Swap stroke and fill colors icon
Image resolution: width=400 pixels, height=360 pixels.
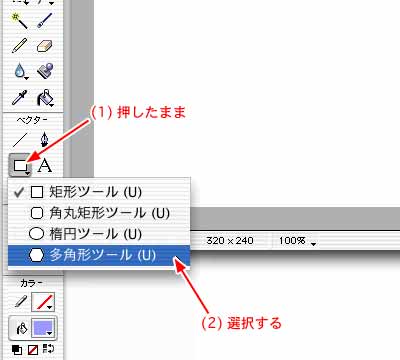(x=48, y=349)
